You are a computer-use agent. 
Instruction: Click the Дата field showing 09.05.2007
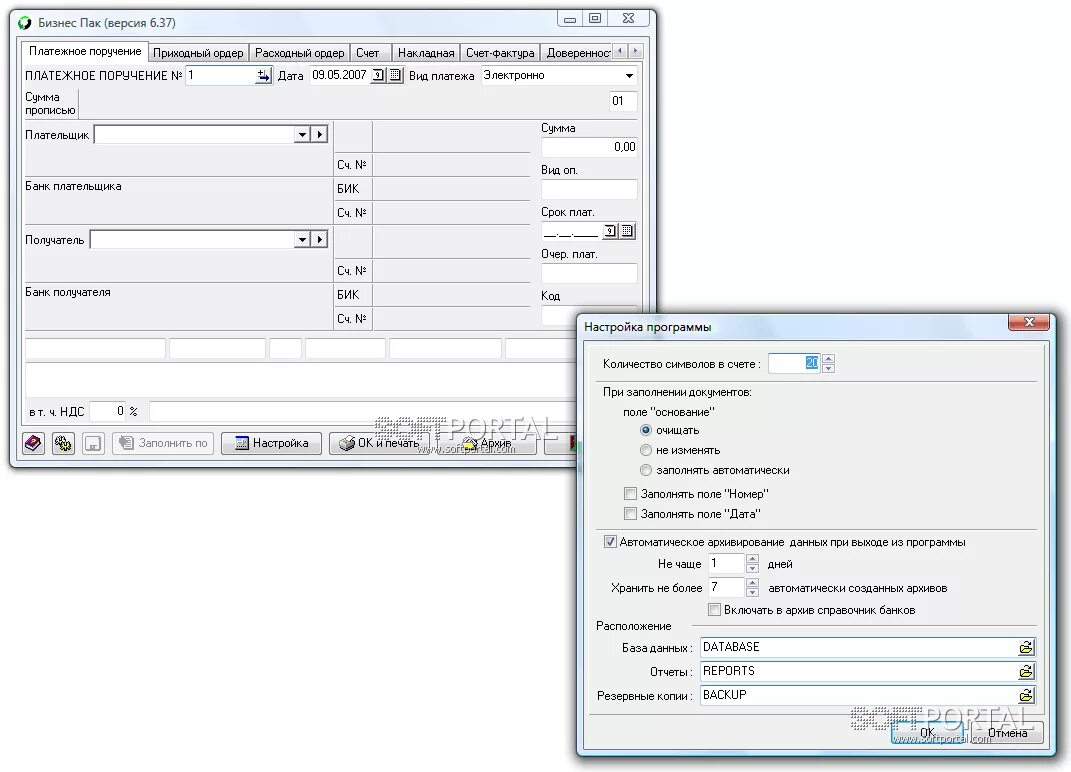click(339, 75)
